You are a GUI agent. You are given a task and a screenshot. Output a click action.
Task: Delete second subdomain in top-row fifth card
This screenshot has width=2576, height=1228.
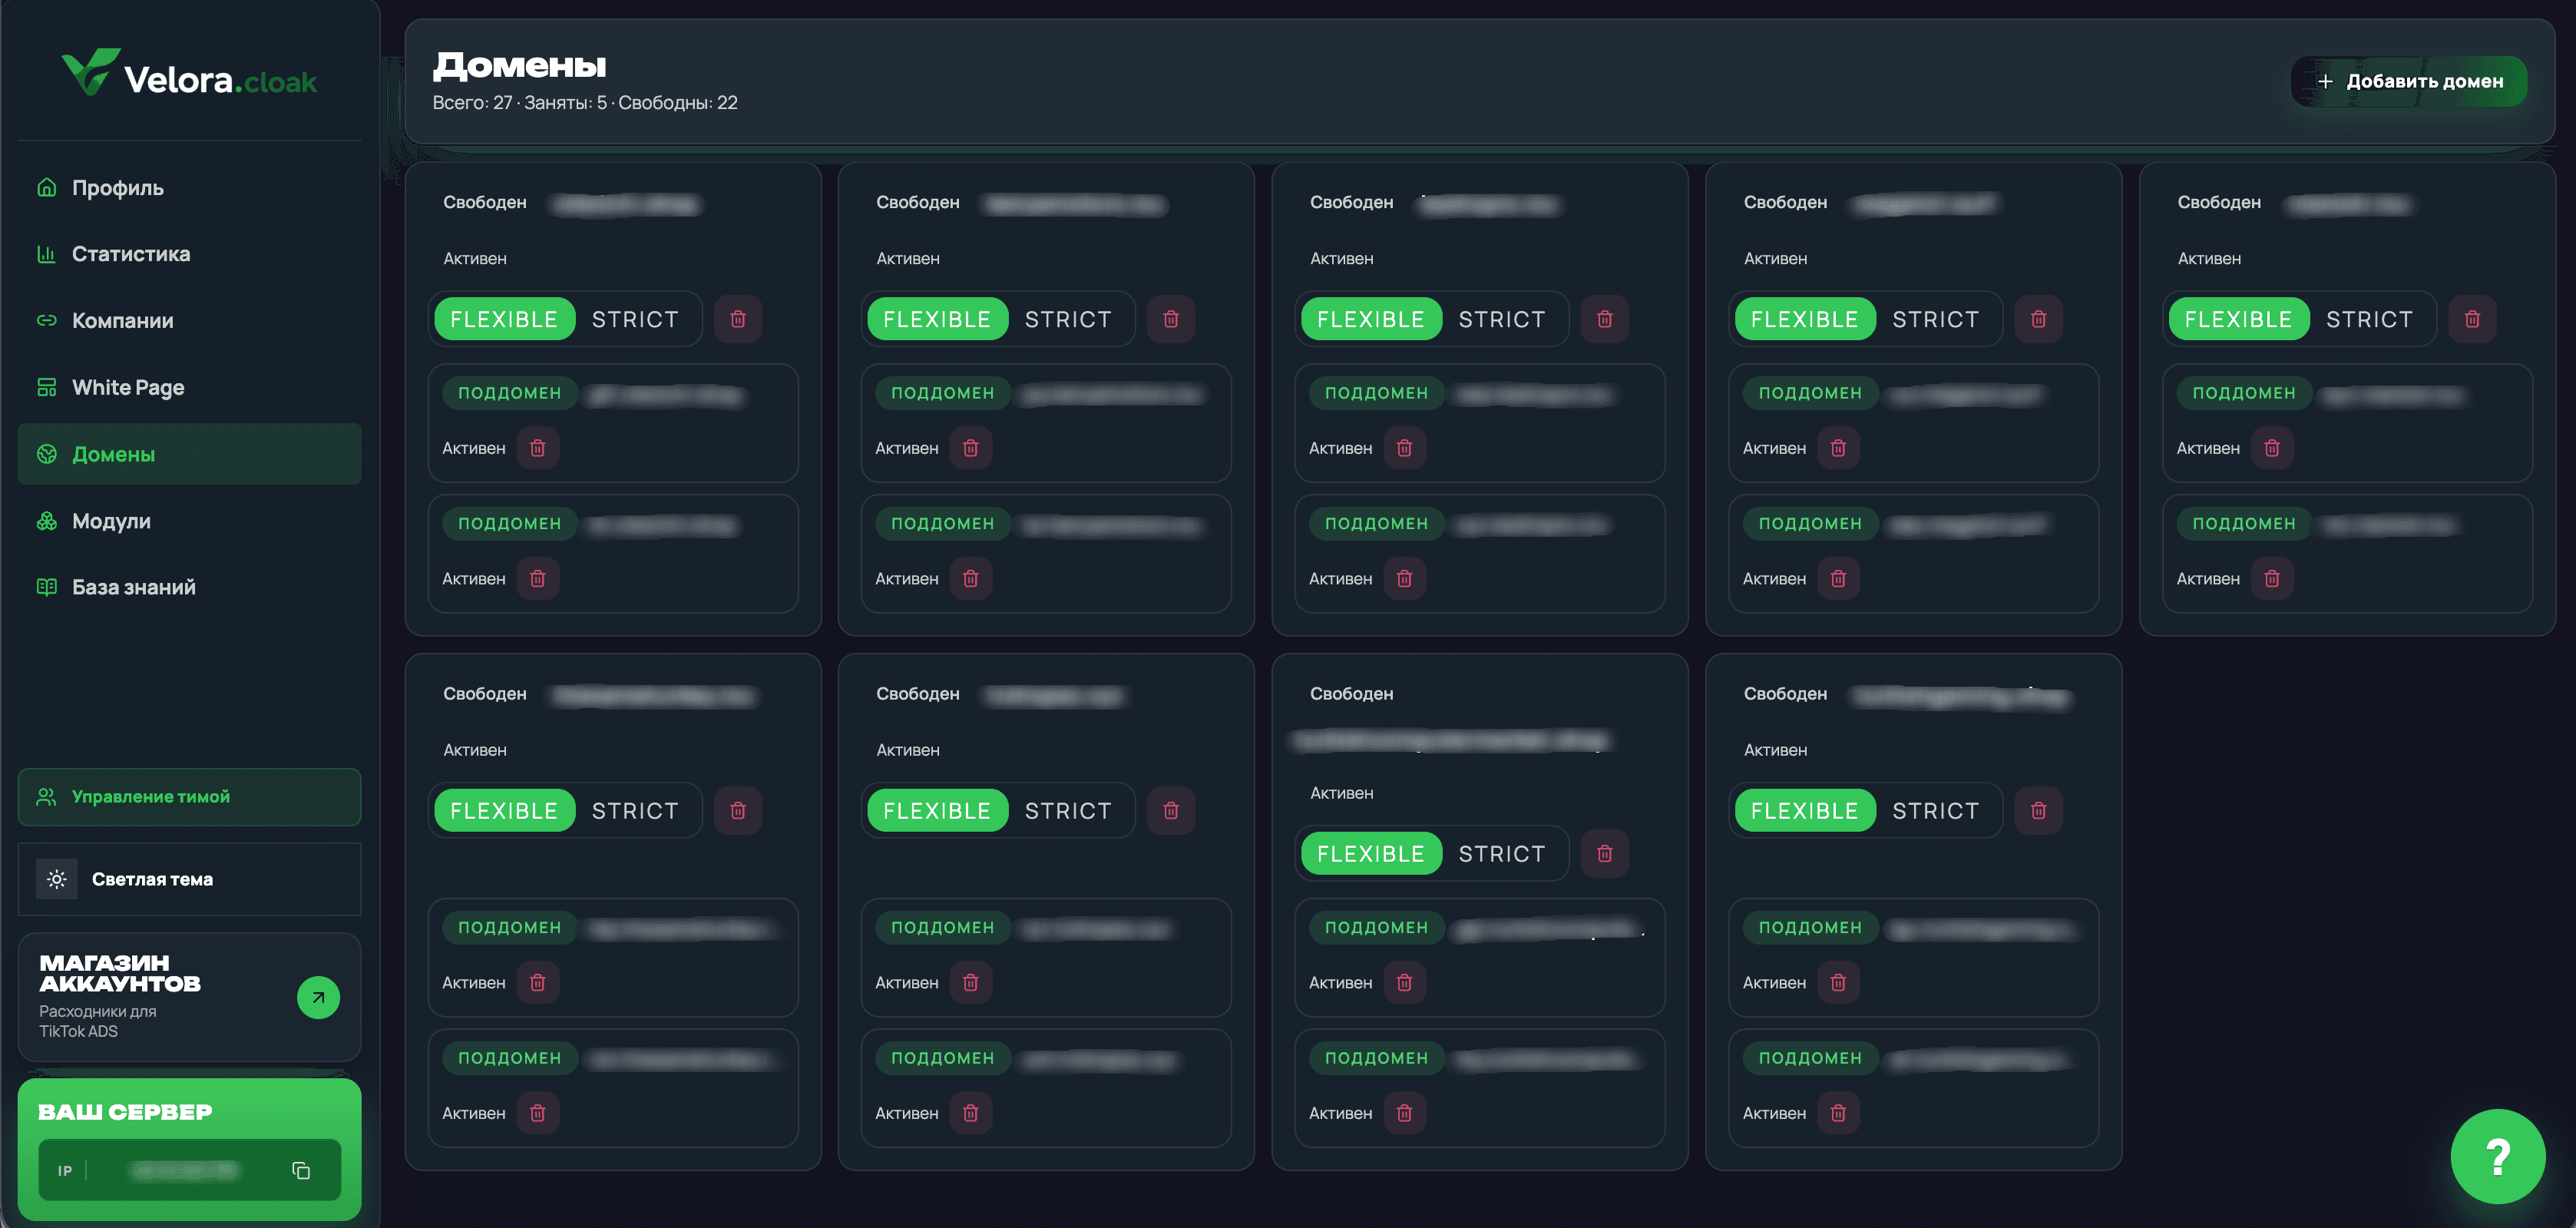(x=2272, y=578)
